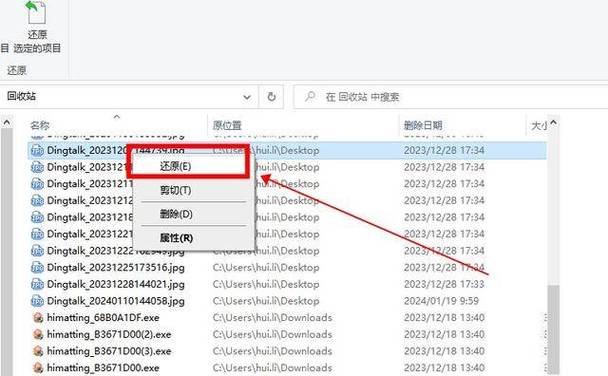Click the jpg icon of Dingtalk_20240110144058.jpg
The height and width of the screenshot is (376, 608).
click(37, 301)
